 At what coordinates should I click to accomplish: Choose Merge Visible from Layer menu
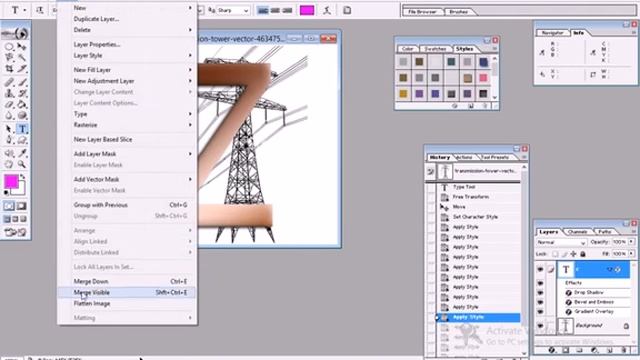(127, 293)
